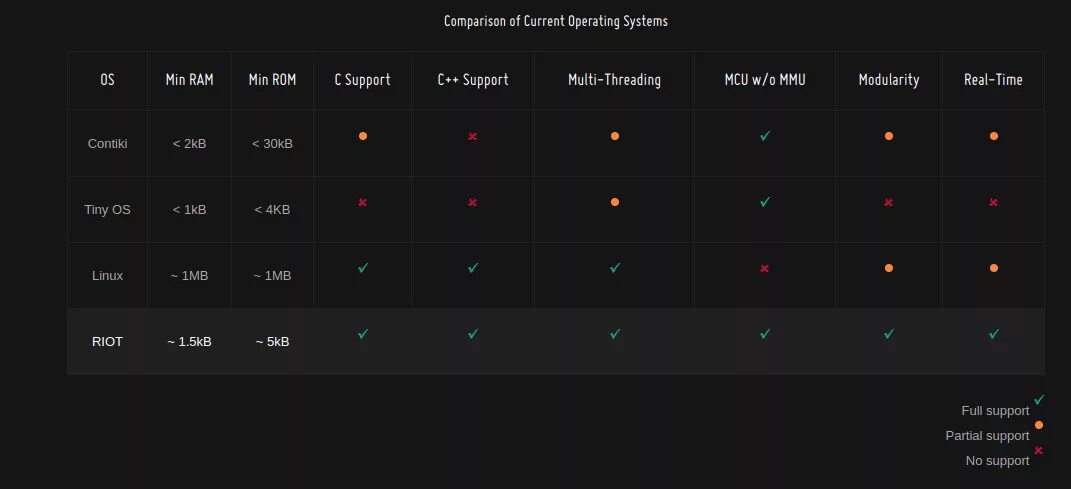Click the Full support legend checkmark
This screenshot has height=489, width=1071.
coord(1039,400)
